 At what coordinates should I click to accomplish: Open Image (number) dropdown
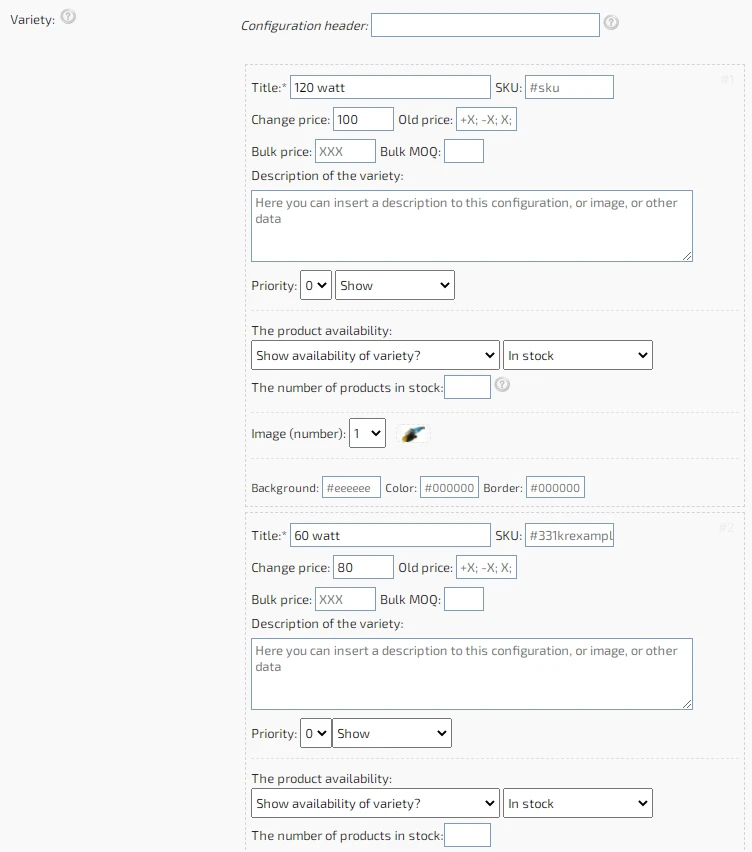[367, 433]
